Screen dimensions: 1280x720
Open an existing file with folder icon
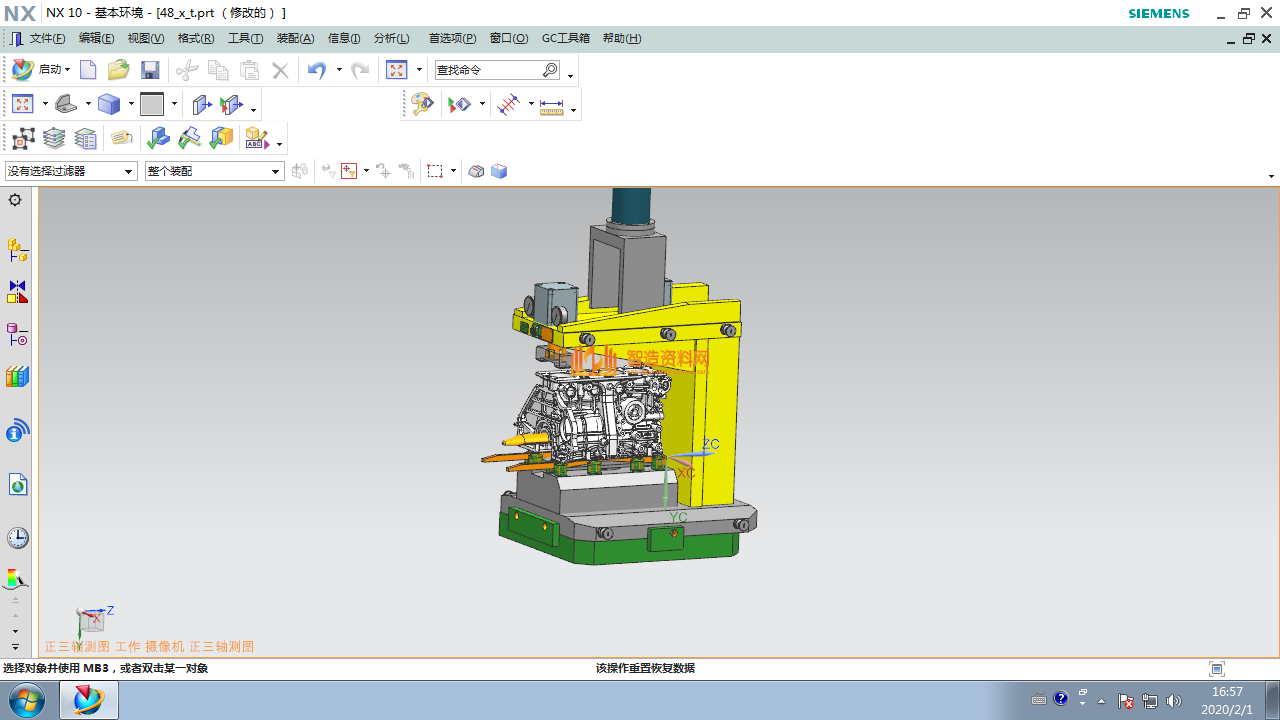tap(118, 70)
